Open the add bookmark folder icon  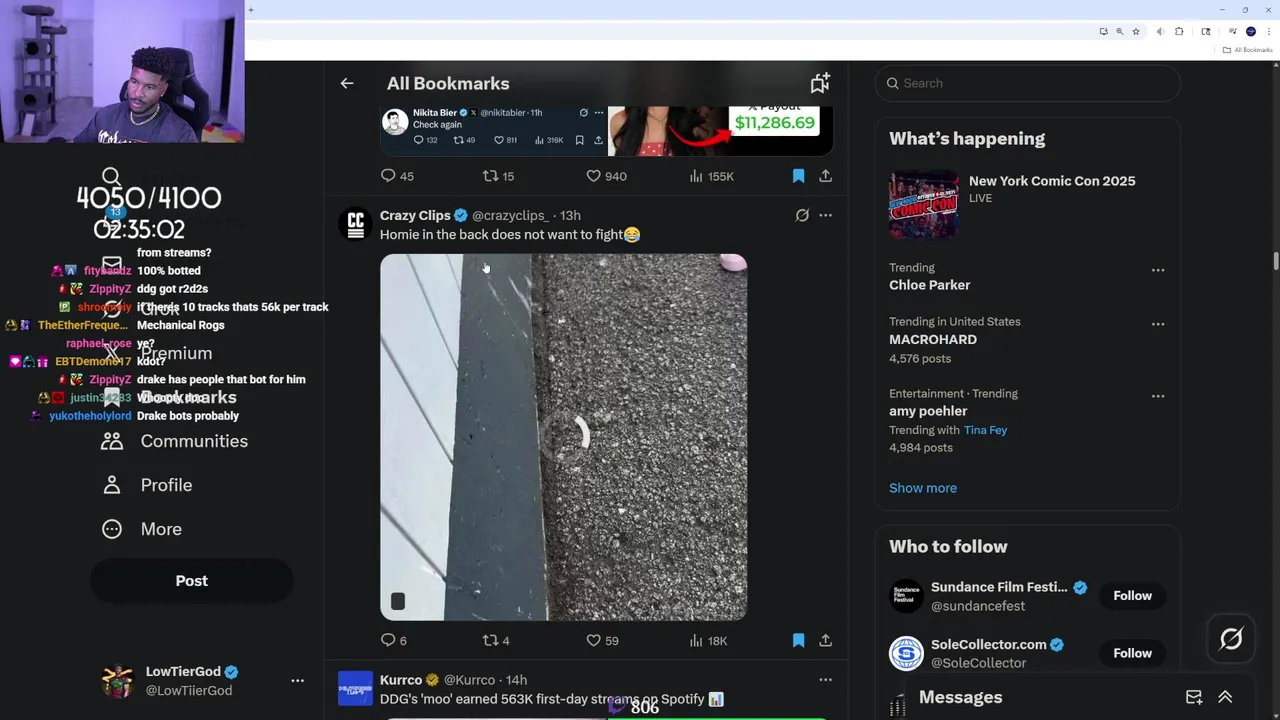(820, 83)
